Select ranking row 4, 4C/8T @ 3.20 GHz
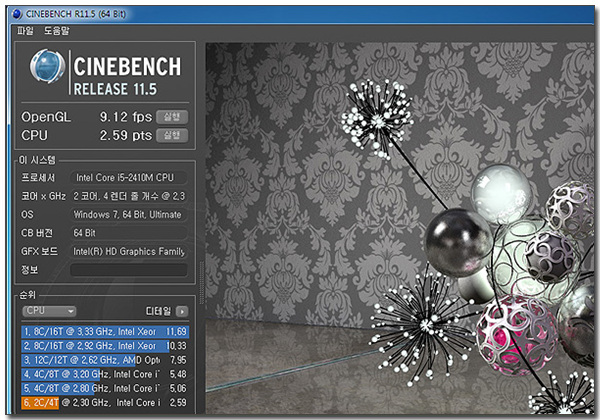Viewport: 600px width, 420px height. point(105,374)
